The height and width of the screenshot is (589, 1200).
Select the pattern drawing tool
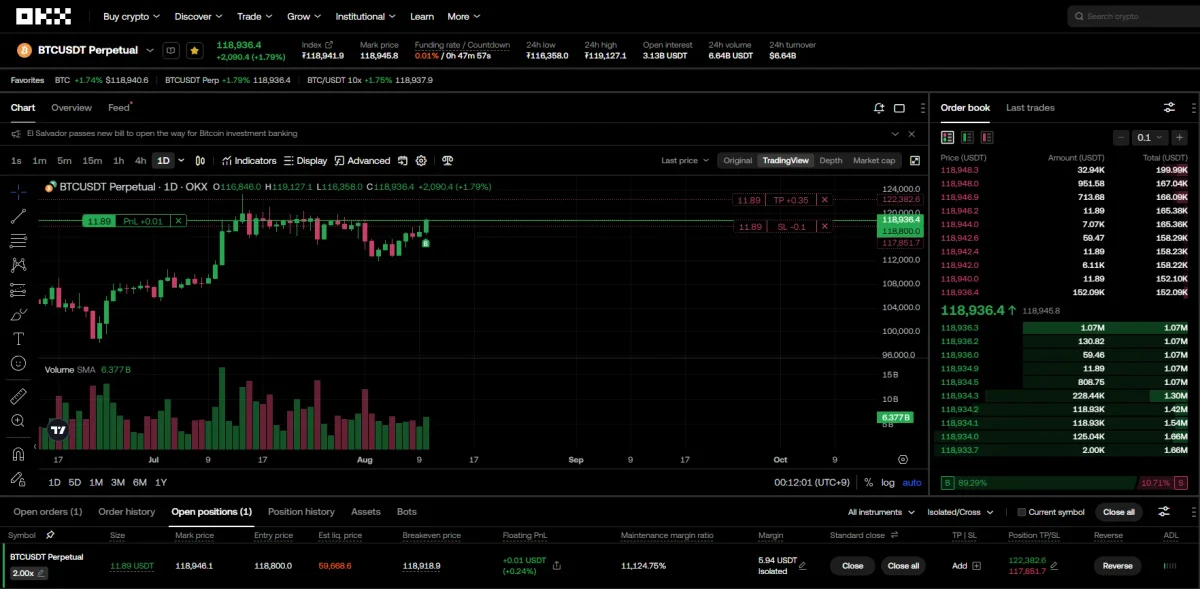[18, 265]
